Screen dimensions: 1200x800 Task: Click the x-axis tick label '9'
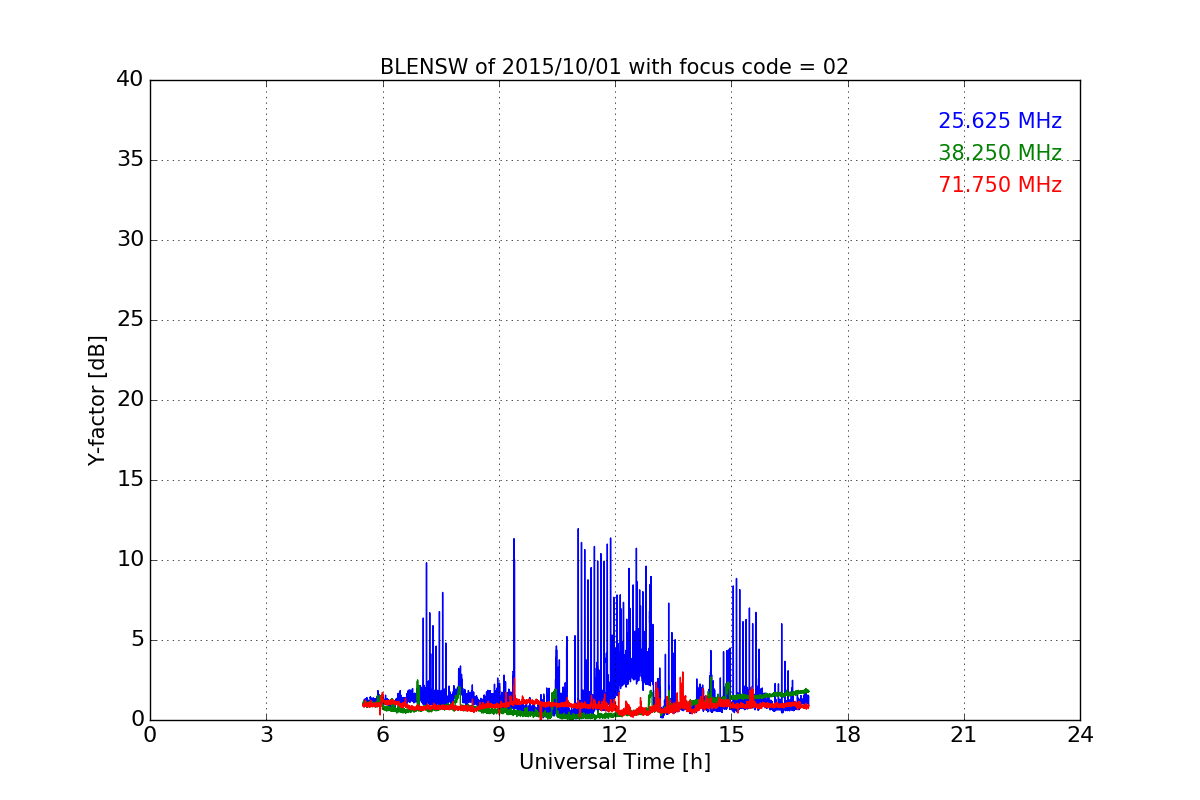(499, 735)
